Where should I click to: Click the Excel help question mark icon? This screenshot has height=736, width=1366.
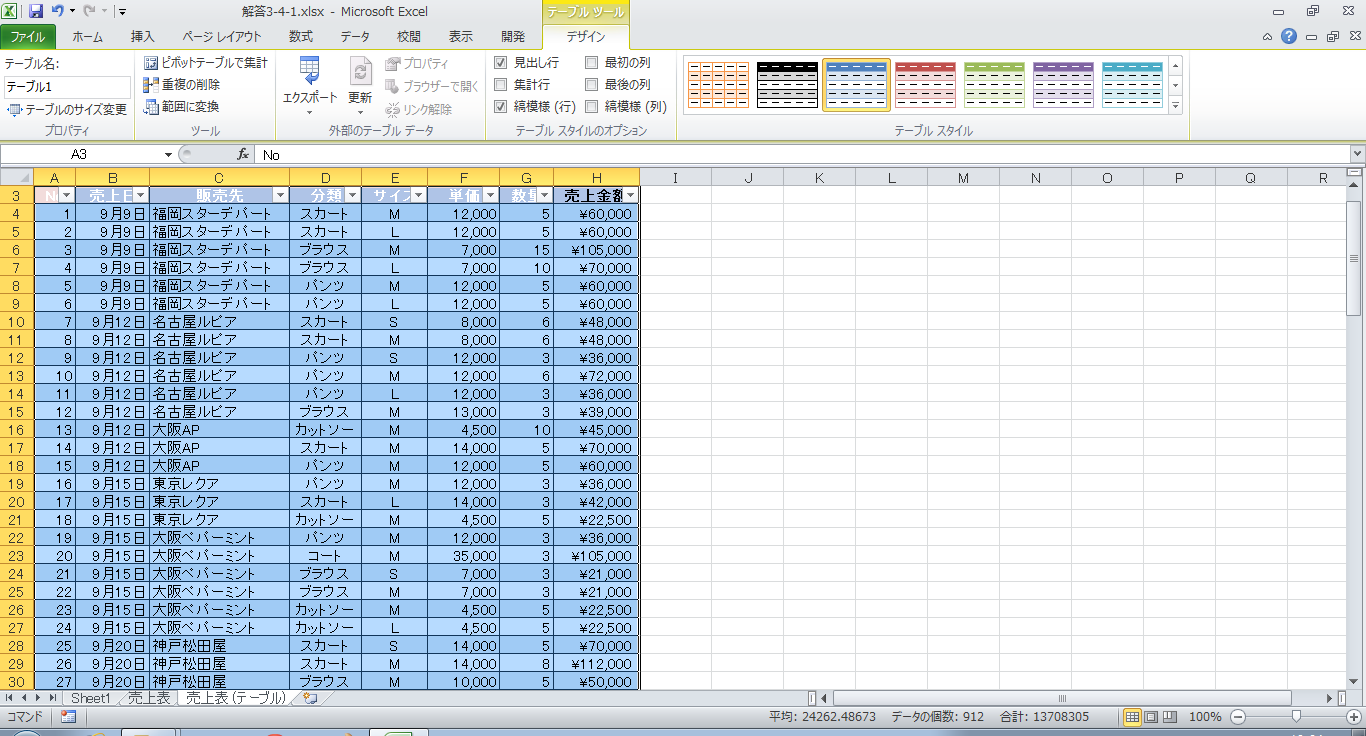[1289, 37]
